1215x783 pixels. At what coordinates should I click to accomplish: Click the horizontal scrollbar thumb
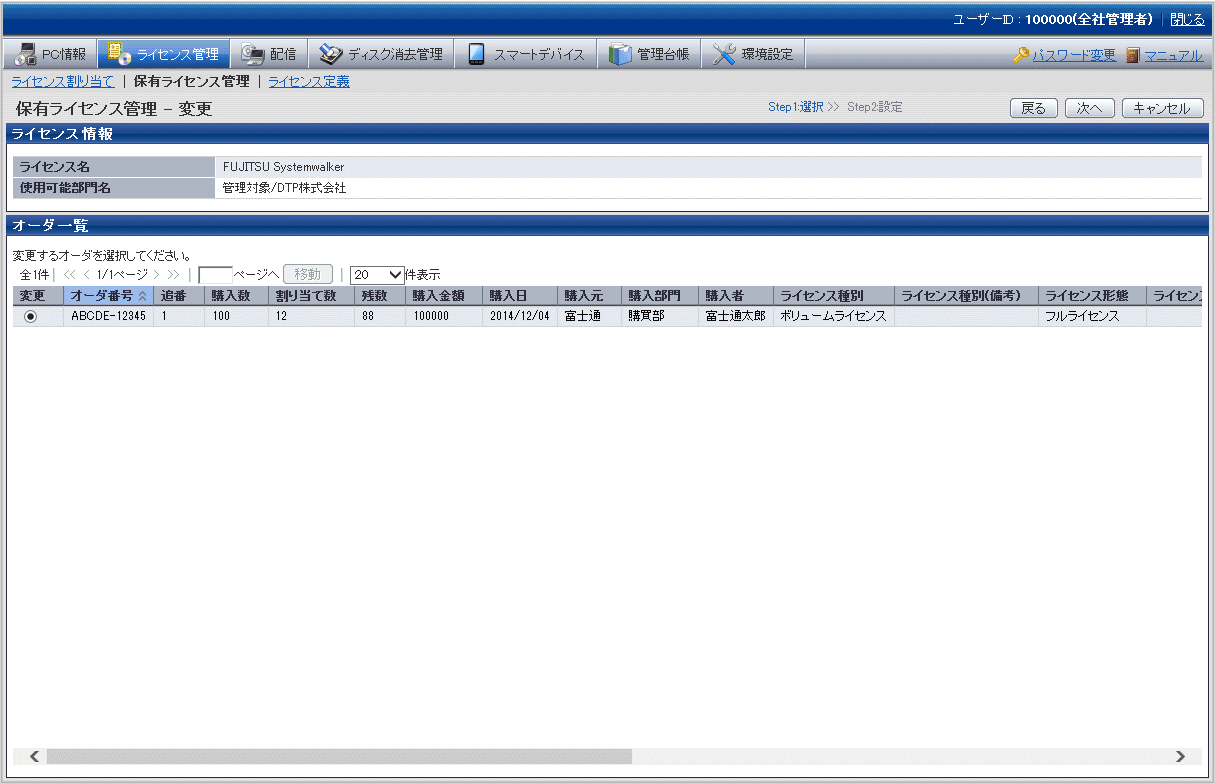coord(339,756)
